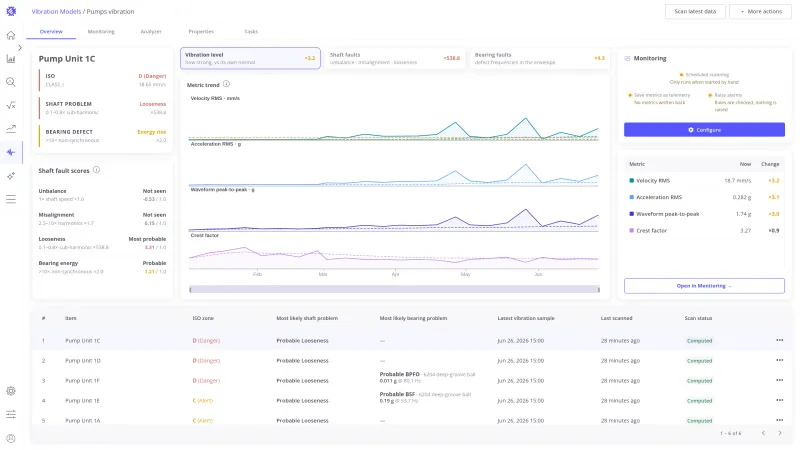Click the app logo icon in sidebar

click(11, 11)
